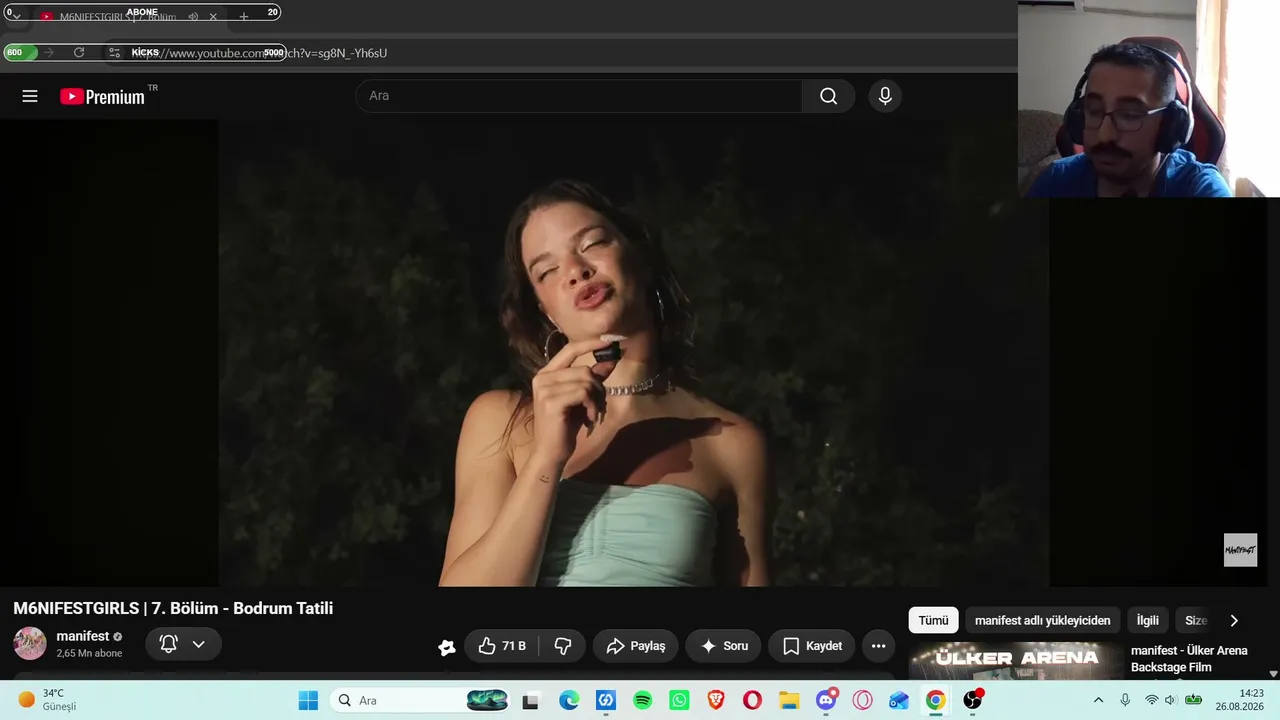
Task: Mute the M6NIFESTGIRLS tab audio icon
Action: tap(193, 17)
